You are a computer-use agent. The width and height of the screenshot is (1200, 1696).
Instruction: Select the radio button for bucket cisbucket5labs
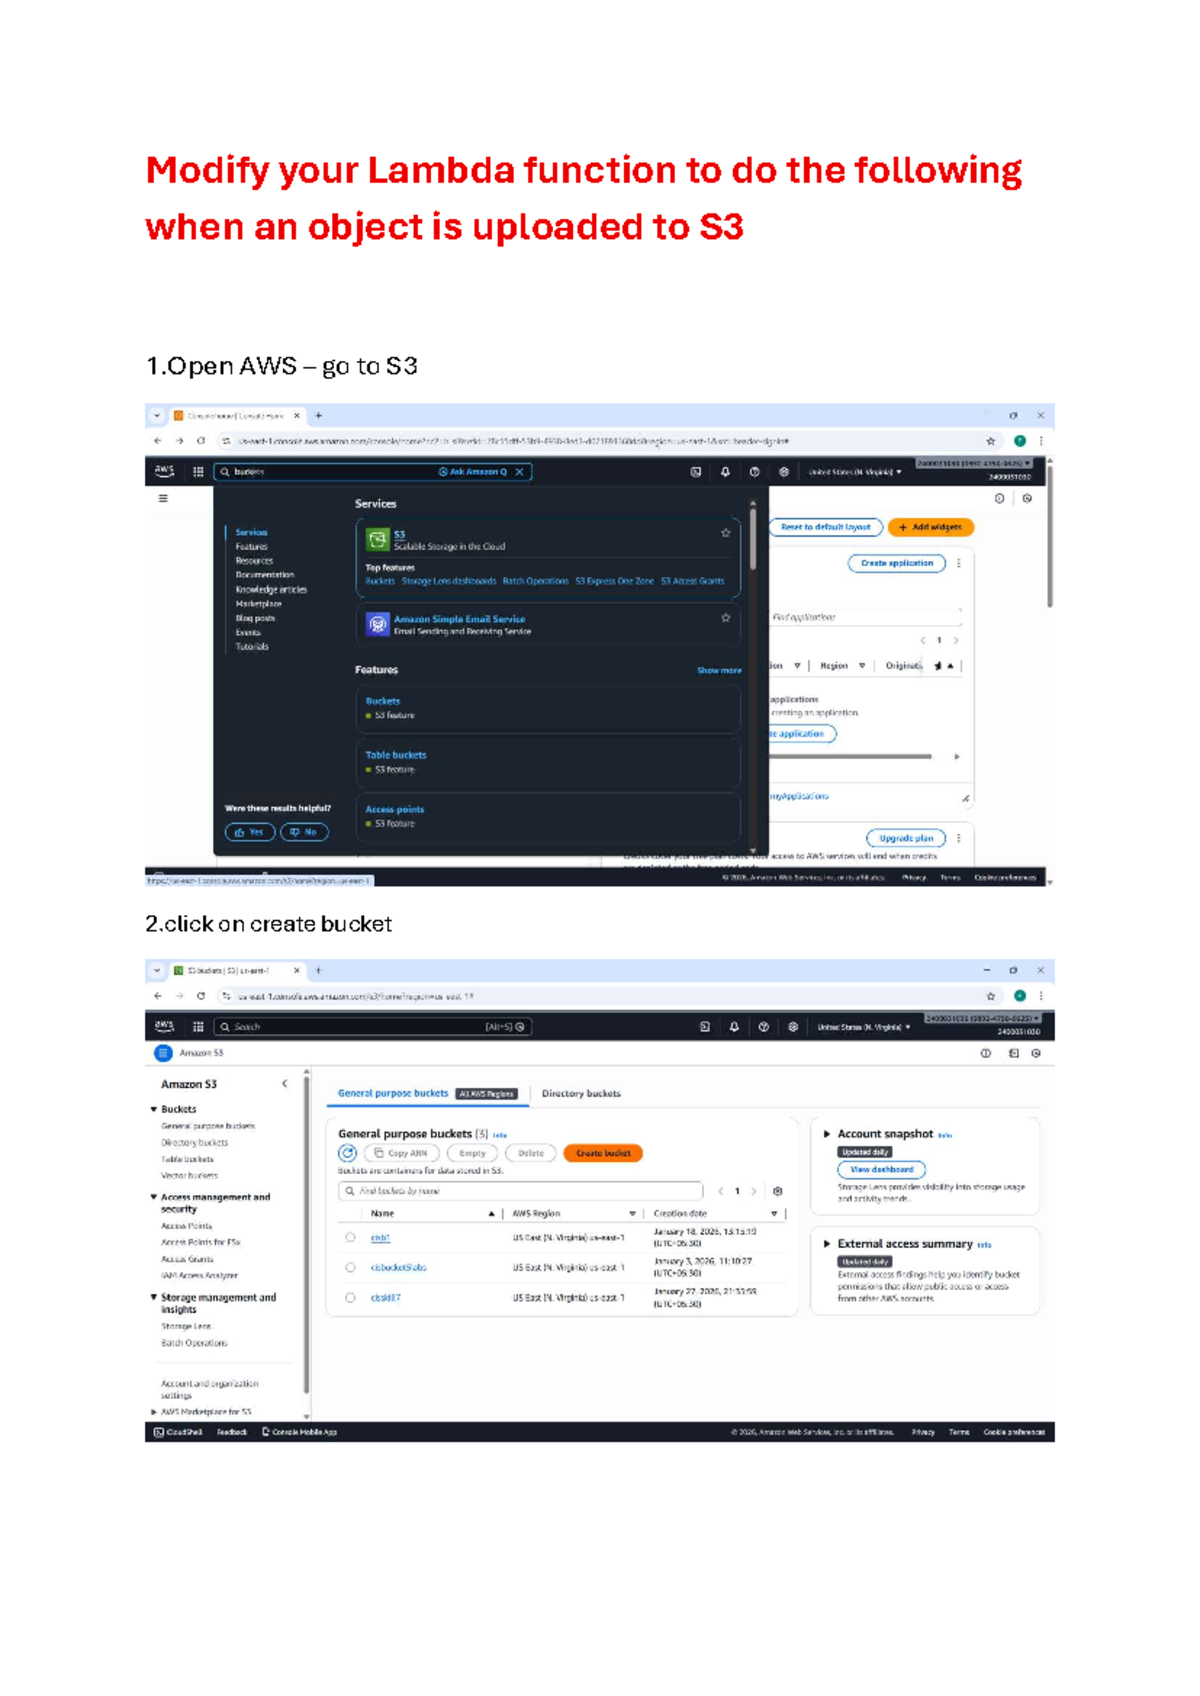(x=350, y=1267)
